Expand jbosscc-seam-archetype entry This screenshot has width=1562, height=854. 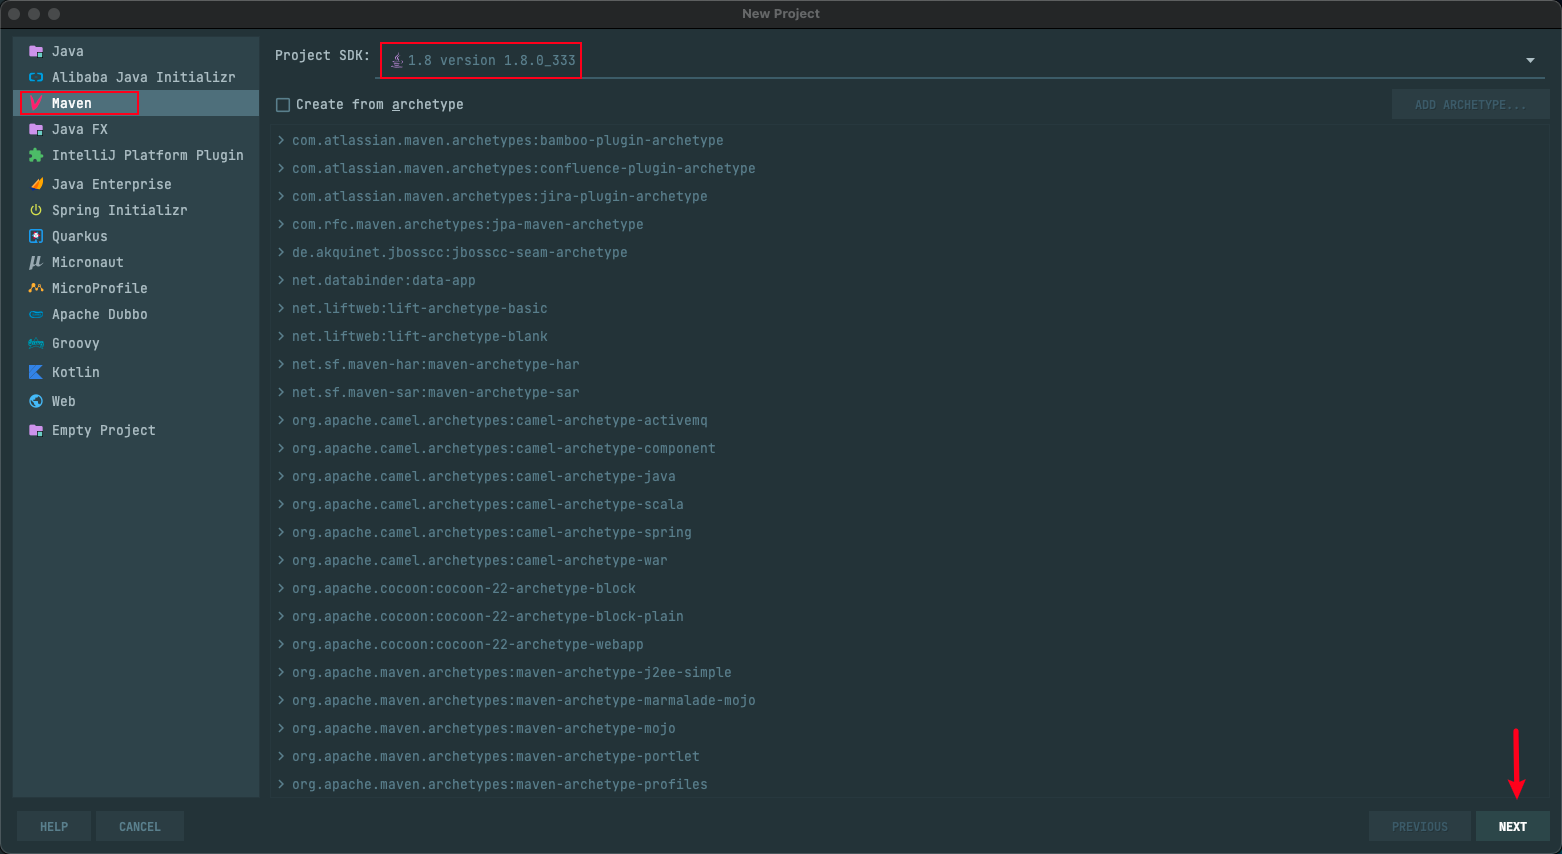pyautogui.click(x=281, y=252)
